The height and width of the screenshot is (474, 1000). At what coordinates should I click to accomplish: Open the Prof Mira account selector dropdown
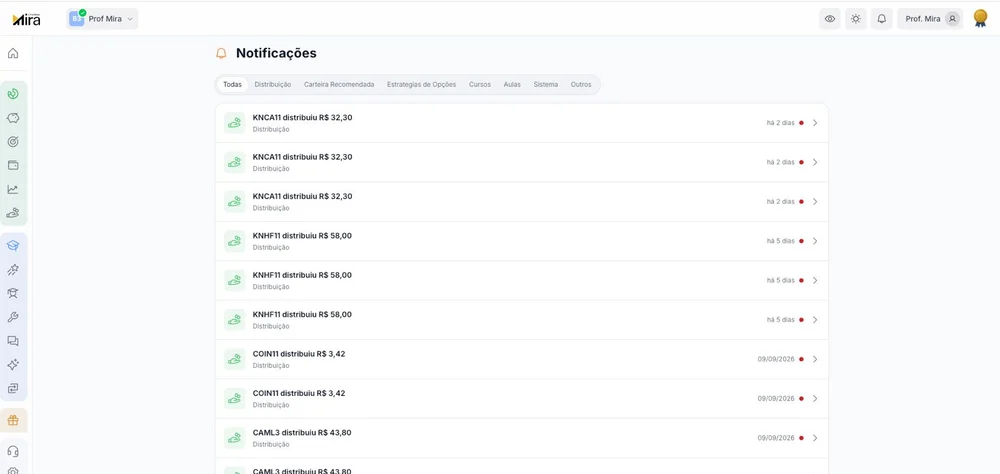pyautogui.click(x=102, y=19)
